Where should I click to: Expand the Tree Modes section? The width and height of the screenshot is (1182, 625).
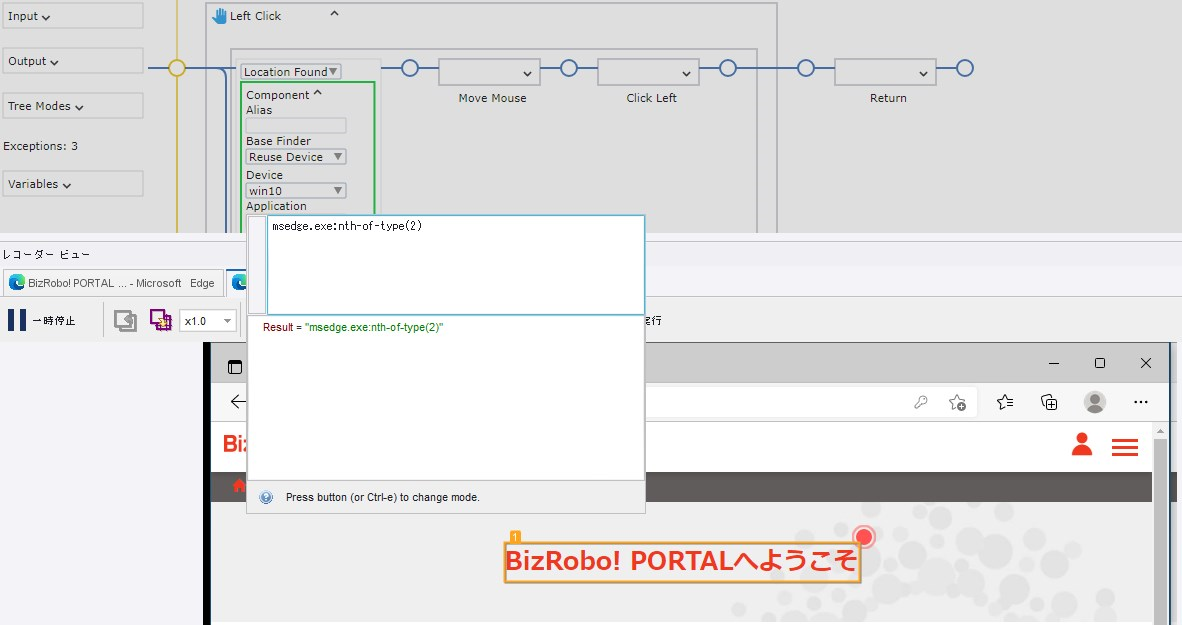tap(72, 106)
